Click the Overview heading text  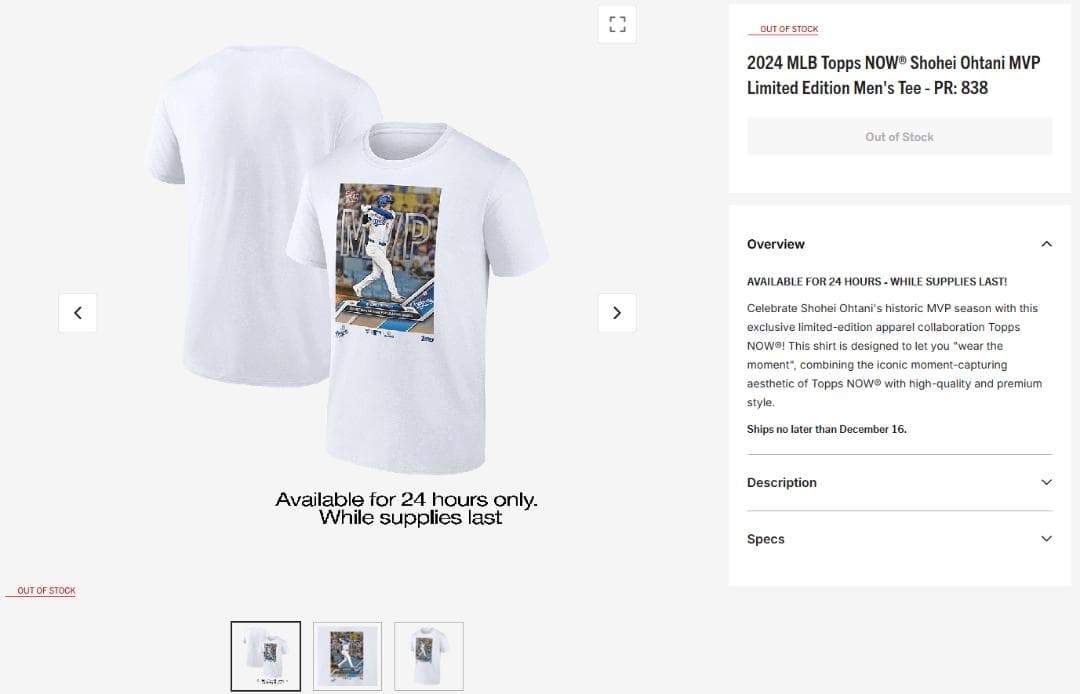(776, 244)
